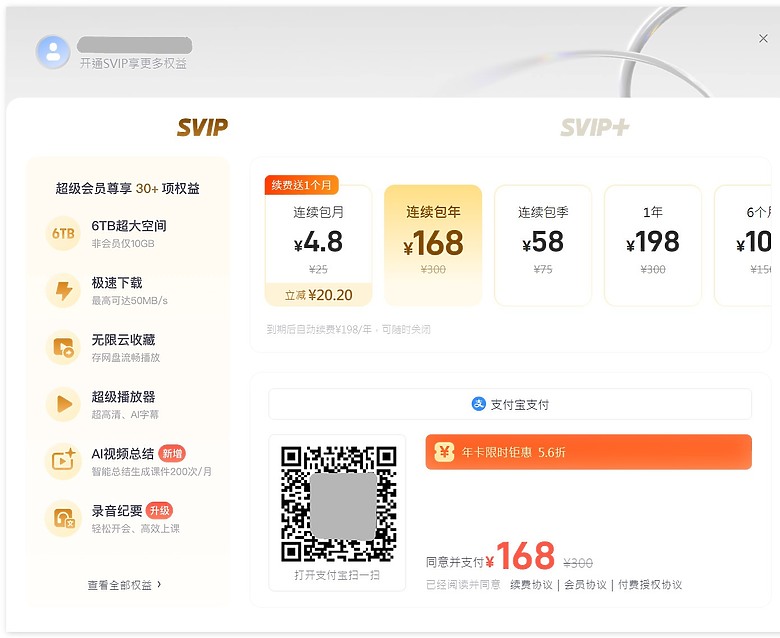The height and width of the screenshot is (638, 780).
Task: Open the 付费授权协议 link
Action: 650,585
